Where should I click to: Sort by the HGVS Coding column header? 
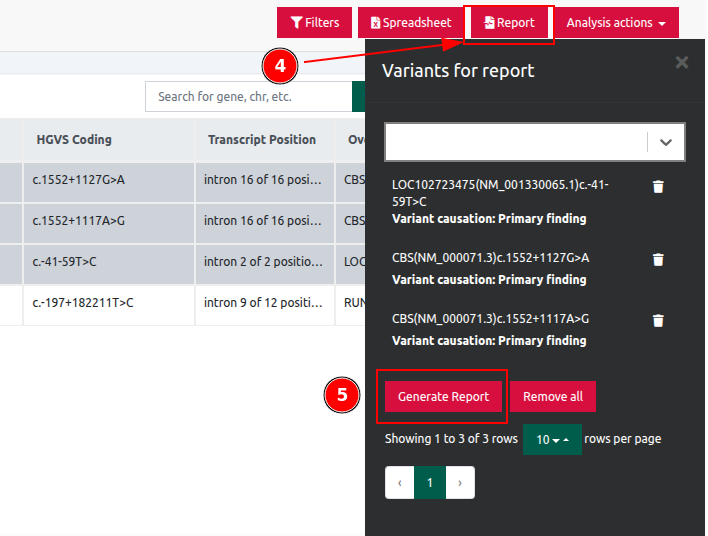74,140
